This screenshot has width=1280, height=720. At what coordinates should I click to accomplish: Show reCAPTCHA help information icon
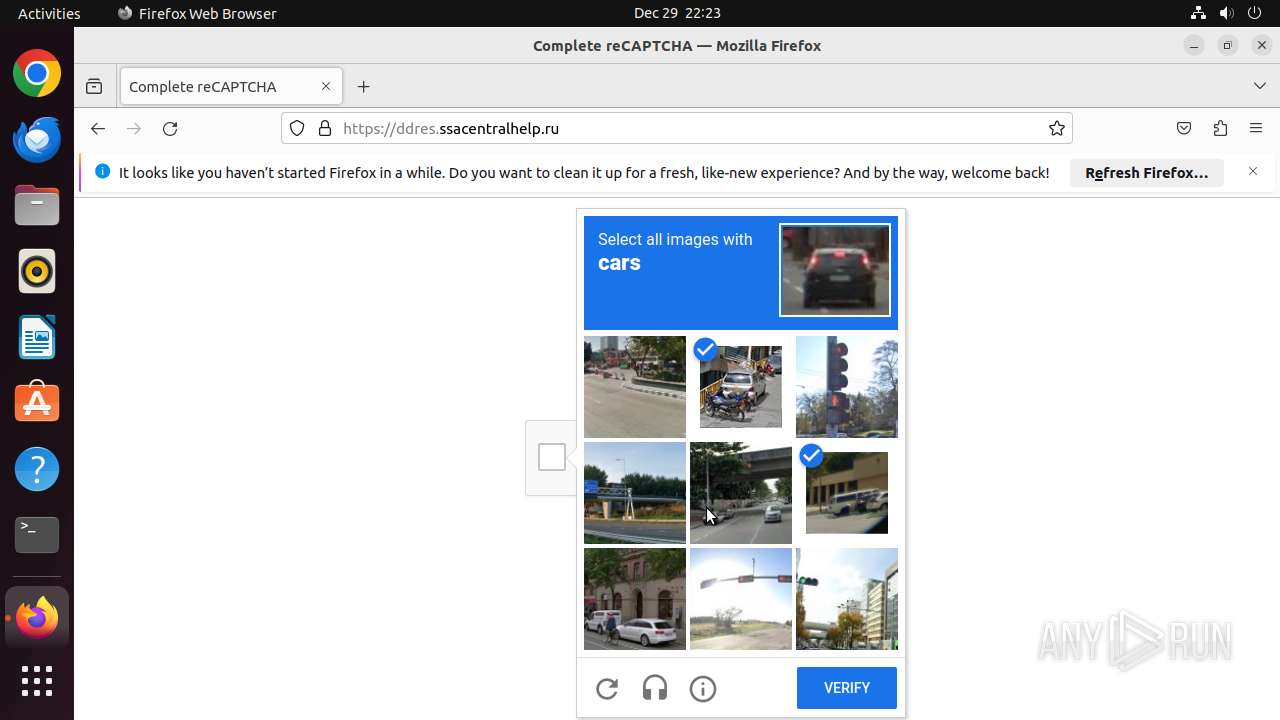click(x=703, y=688)
